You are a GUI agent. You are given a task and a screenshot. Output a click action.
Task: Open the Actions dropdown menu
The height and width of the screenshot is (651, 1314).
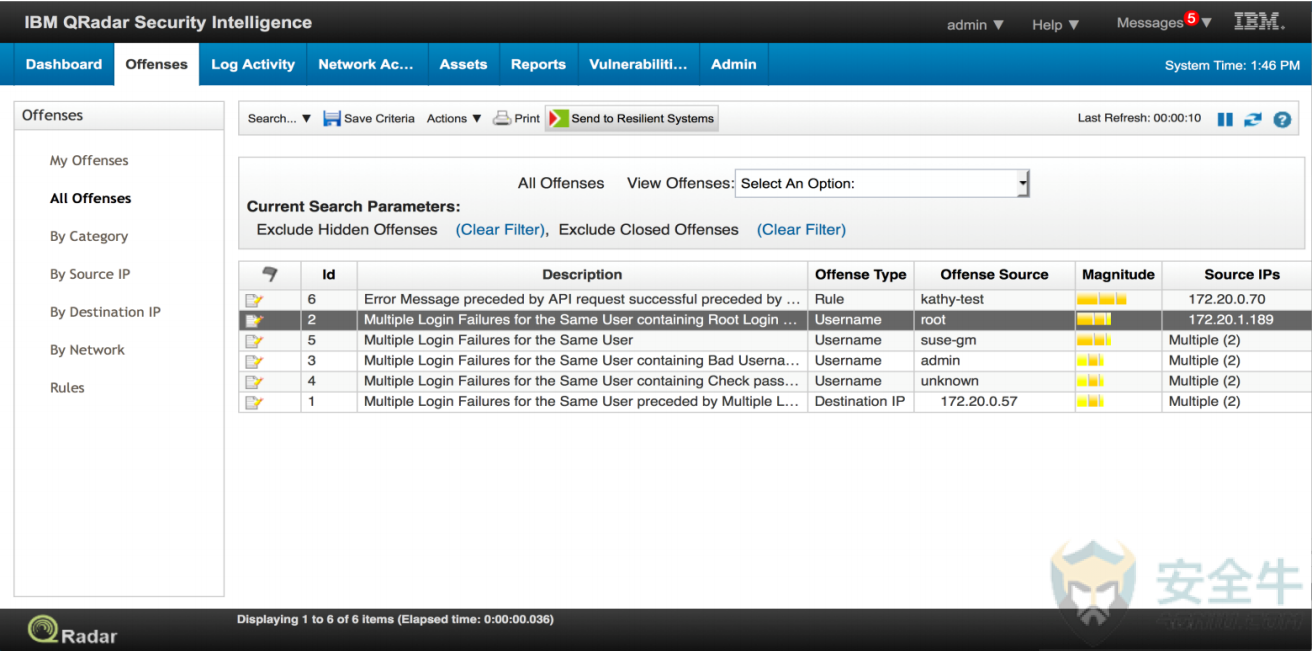click(x=454, y=118)
